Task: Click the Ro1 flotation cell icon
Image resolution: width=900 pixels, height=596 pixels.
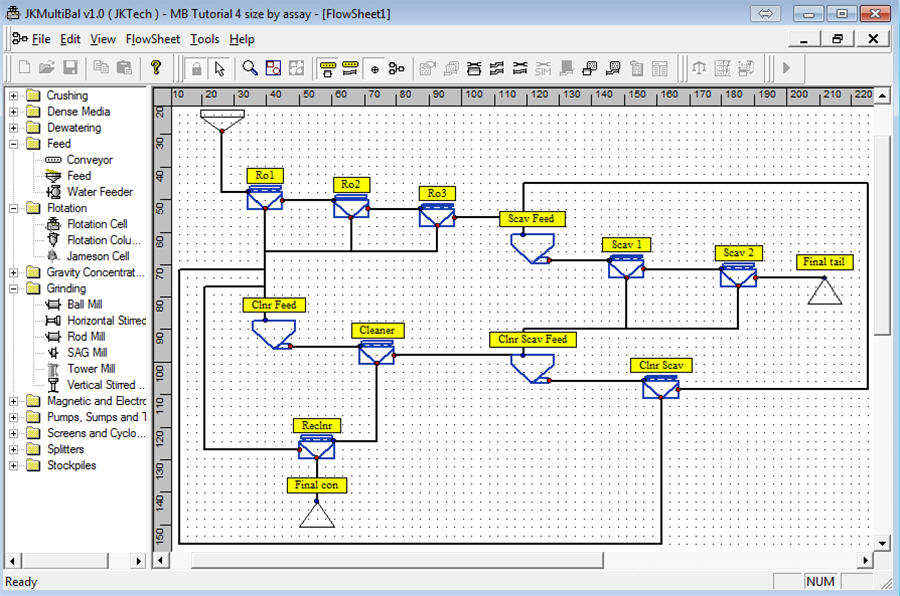Action: (x=265, y=199)
